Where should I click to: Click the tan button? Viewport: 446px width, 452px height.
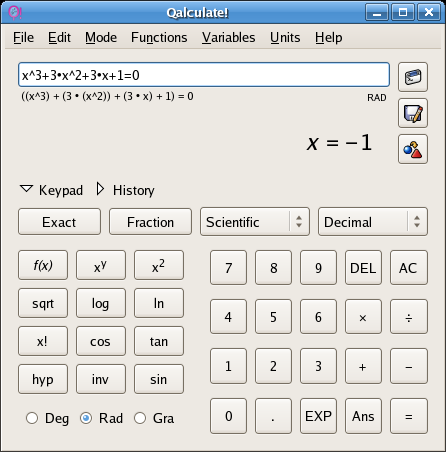click(x=159, y=341)
